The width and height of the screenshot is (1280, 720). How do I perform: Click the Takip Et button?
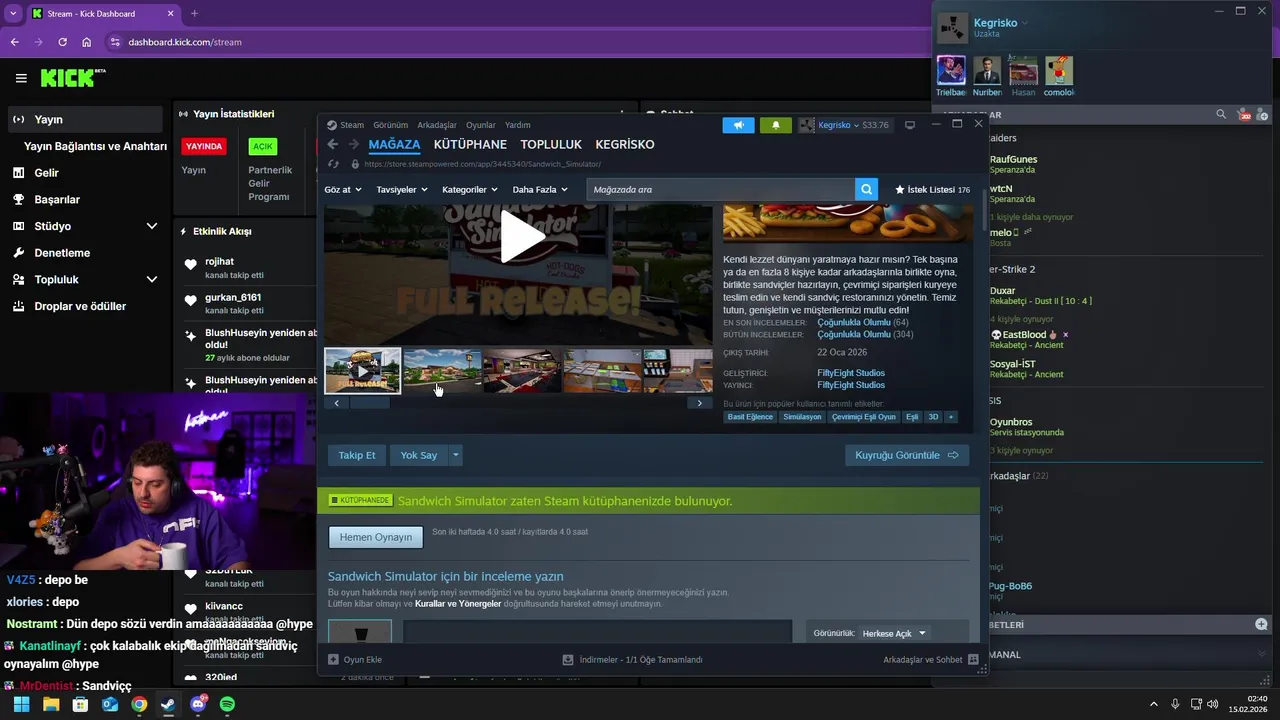[357, 455]
